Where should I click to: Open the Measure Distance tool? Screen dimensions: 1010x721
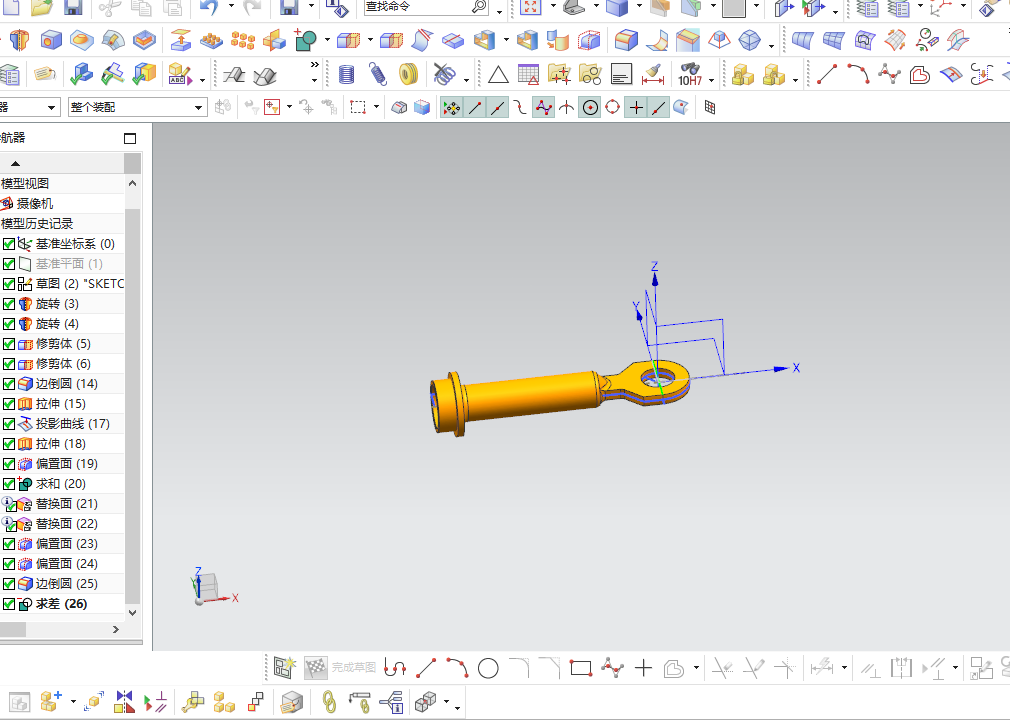pos(653,75)
